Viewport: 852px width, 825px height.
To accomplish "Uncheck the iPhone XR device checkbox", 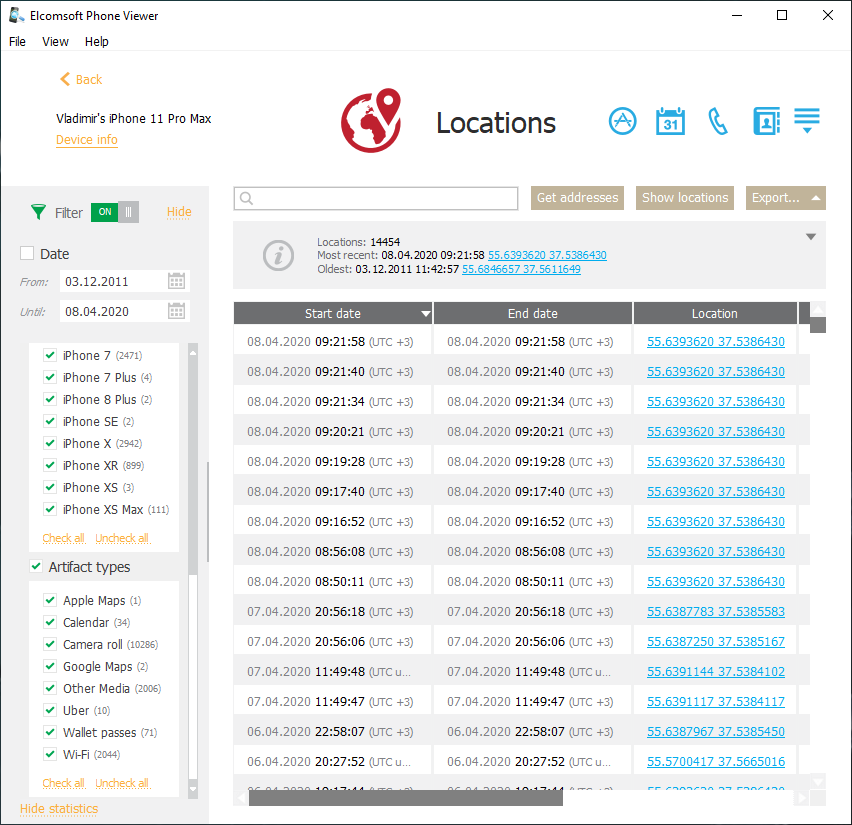I will 50,465.
